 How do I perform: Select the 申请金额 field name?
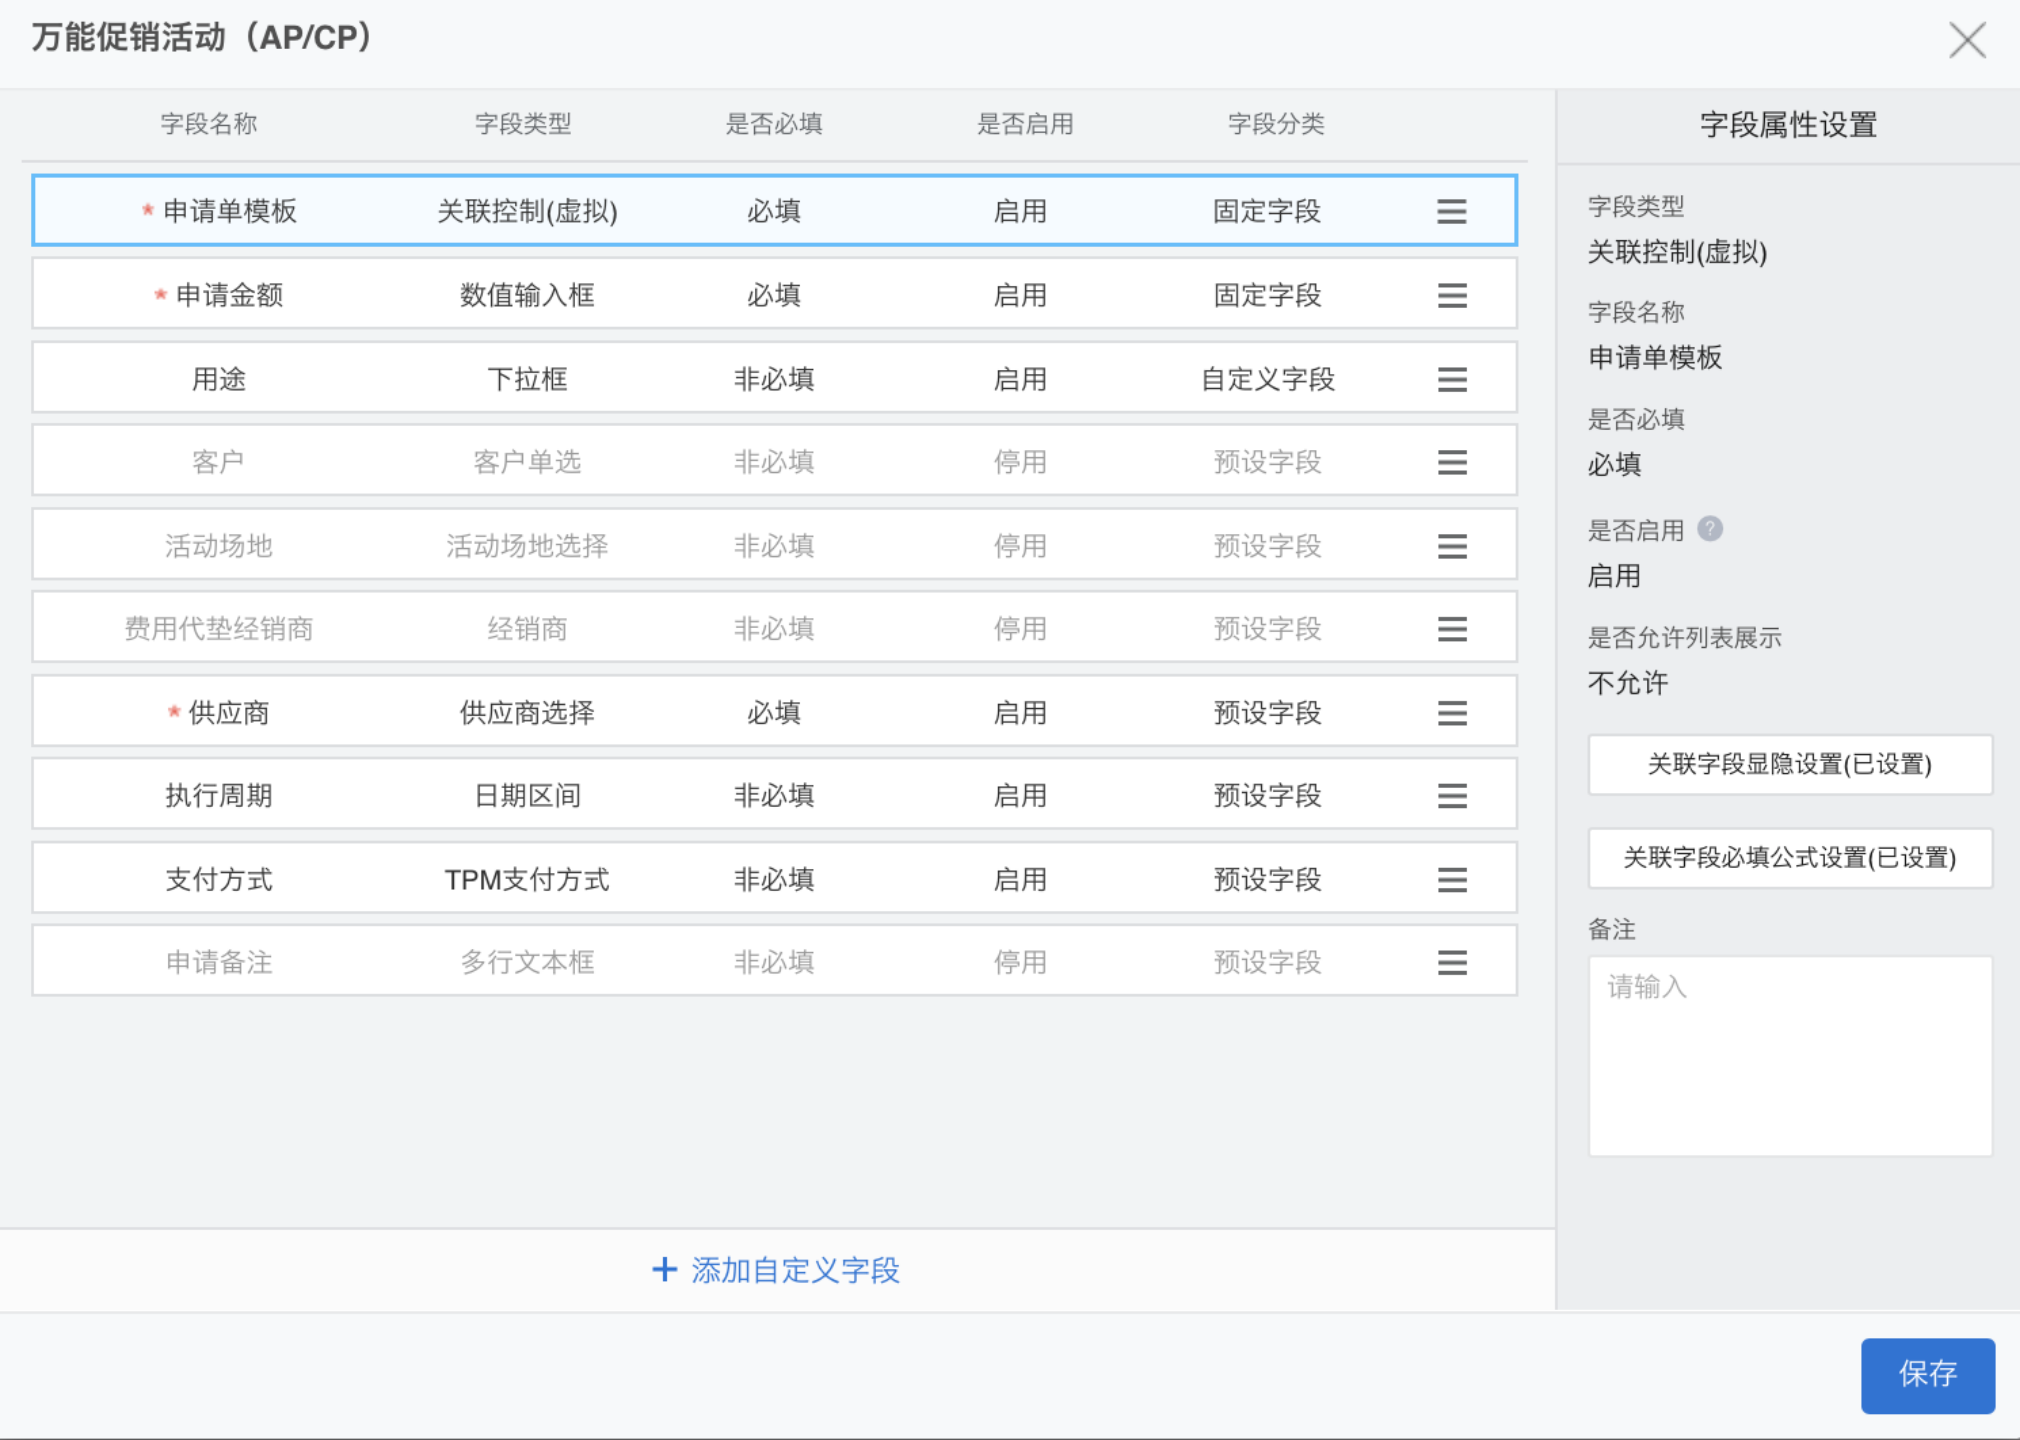tap(229, 295)
